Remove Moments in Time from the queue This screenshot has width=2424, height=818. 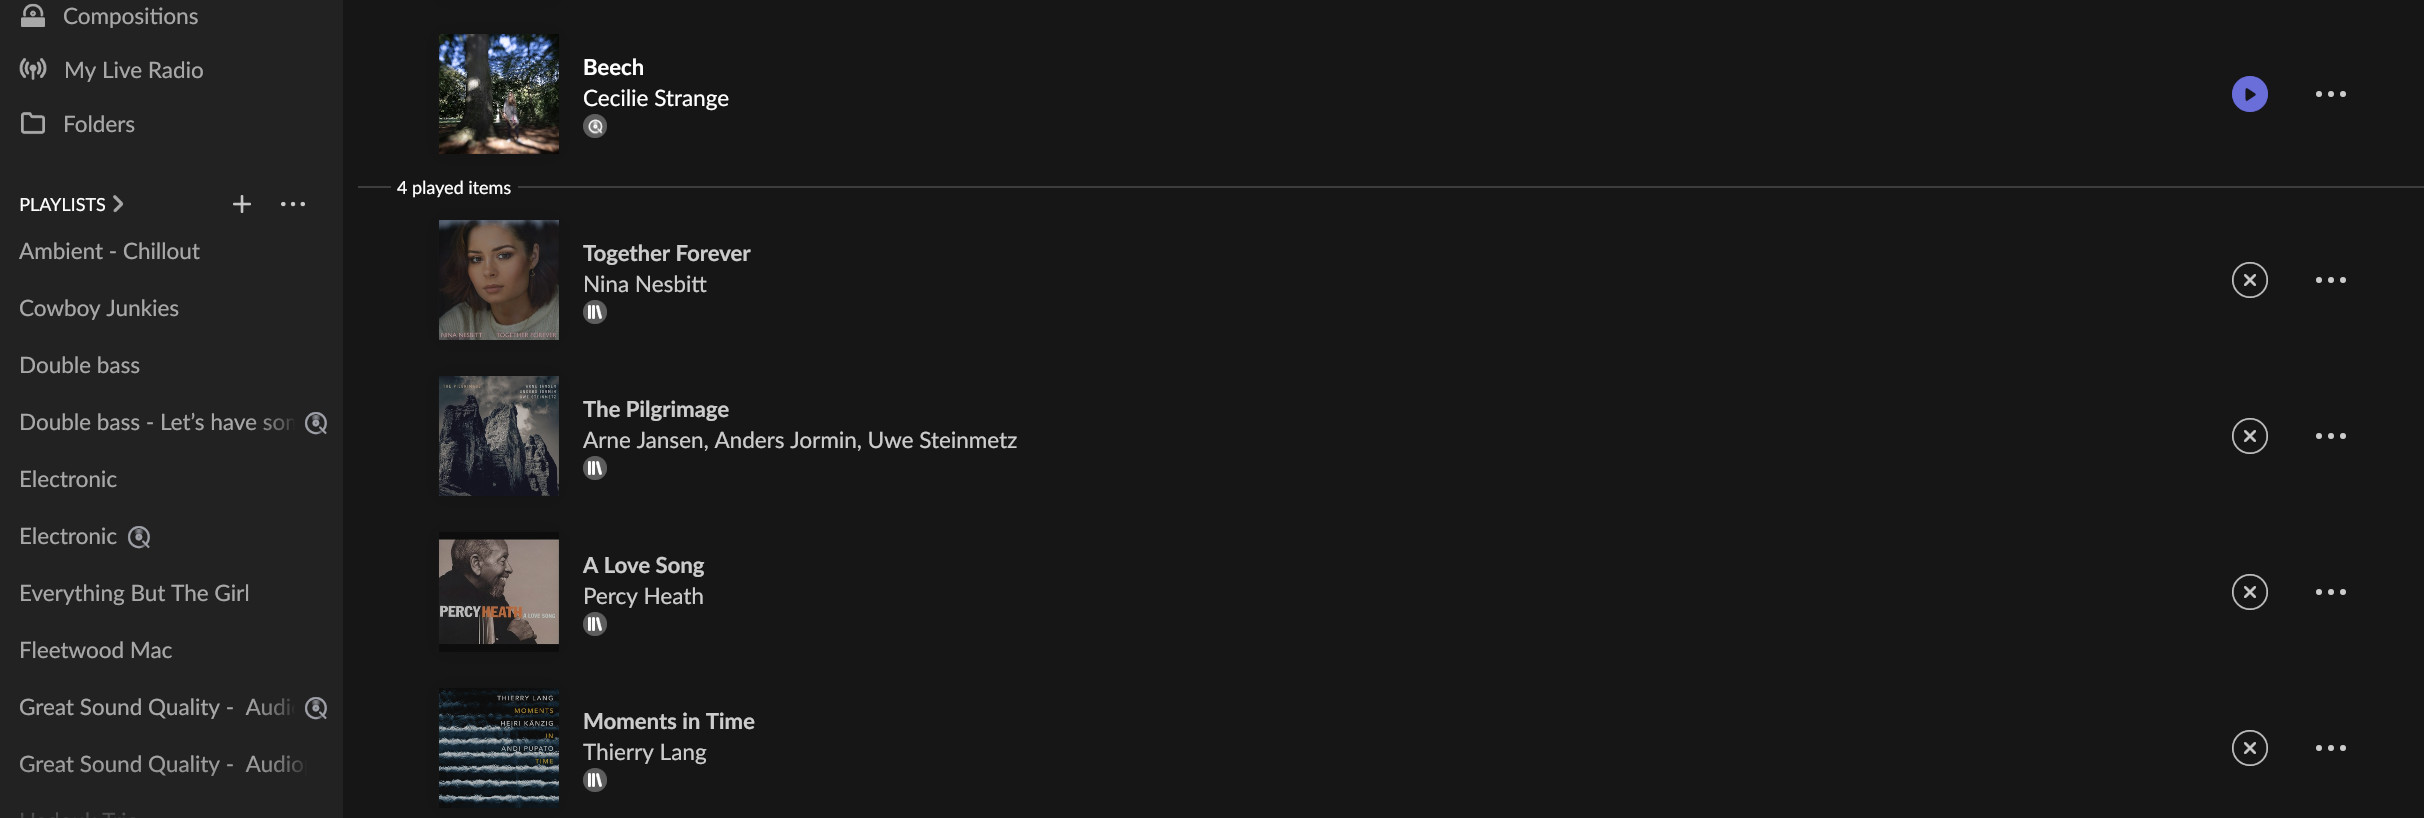2249,748
